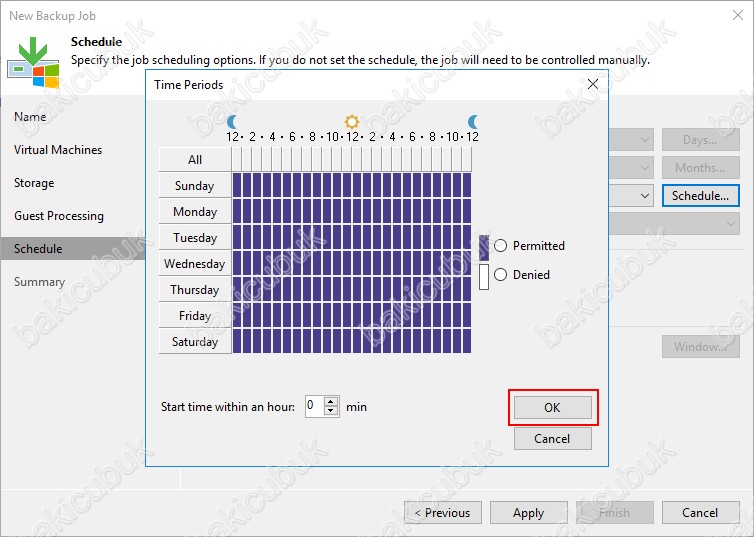Cancel the Time Periods dialog
This screenshot has height=537, width=754.
(553, 438)
